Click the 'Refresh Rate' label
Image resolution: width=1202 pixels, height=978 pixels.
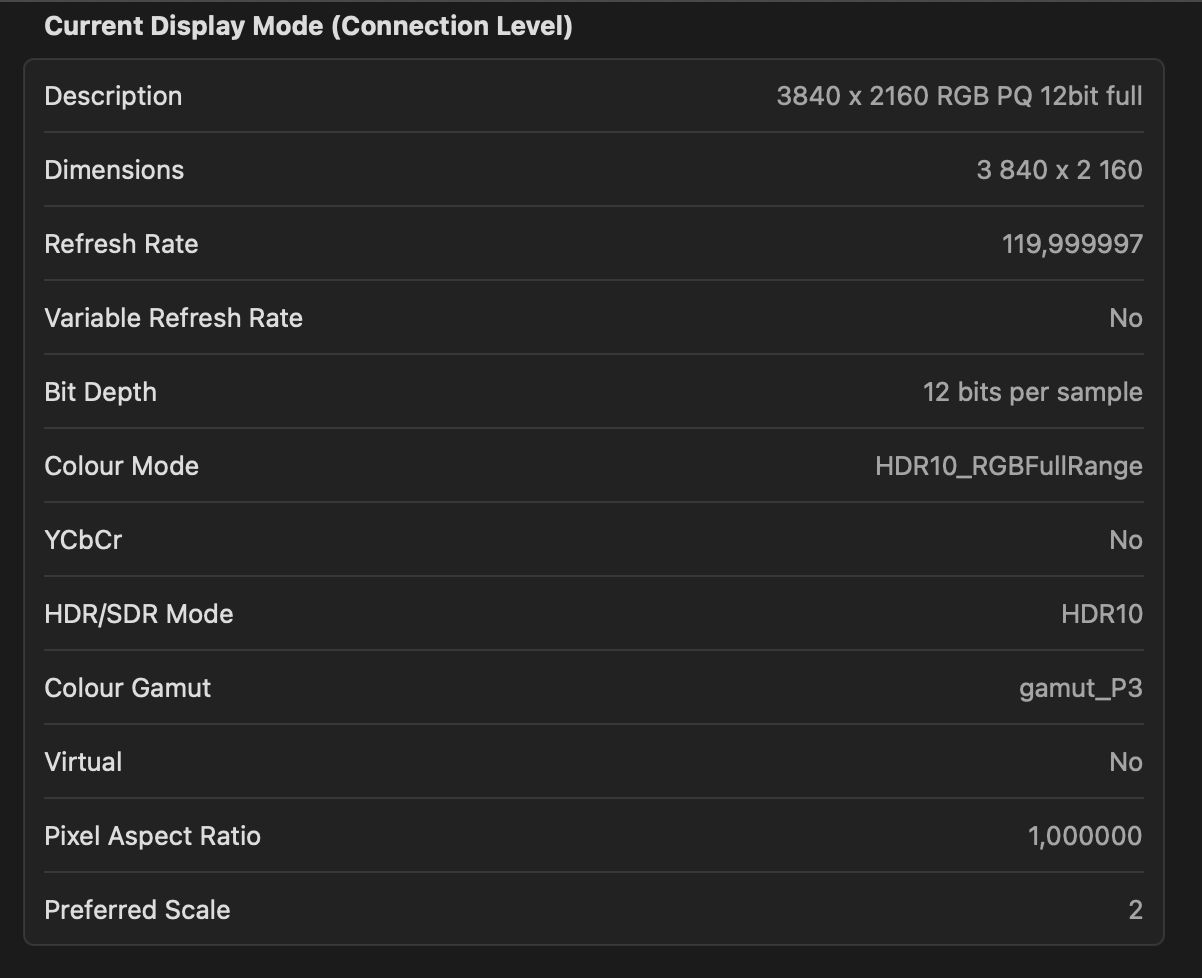121,244
